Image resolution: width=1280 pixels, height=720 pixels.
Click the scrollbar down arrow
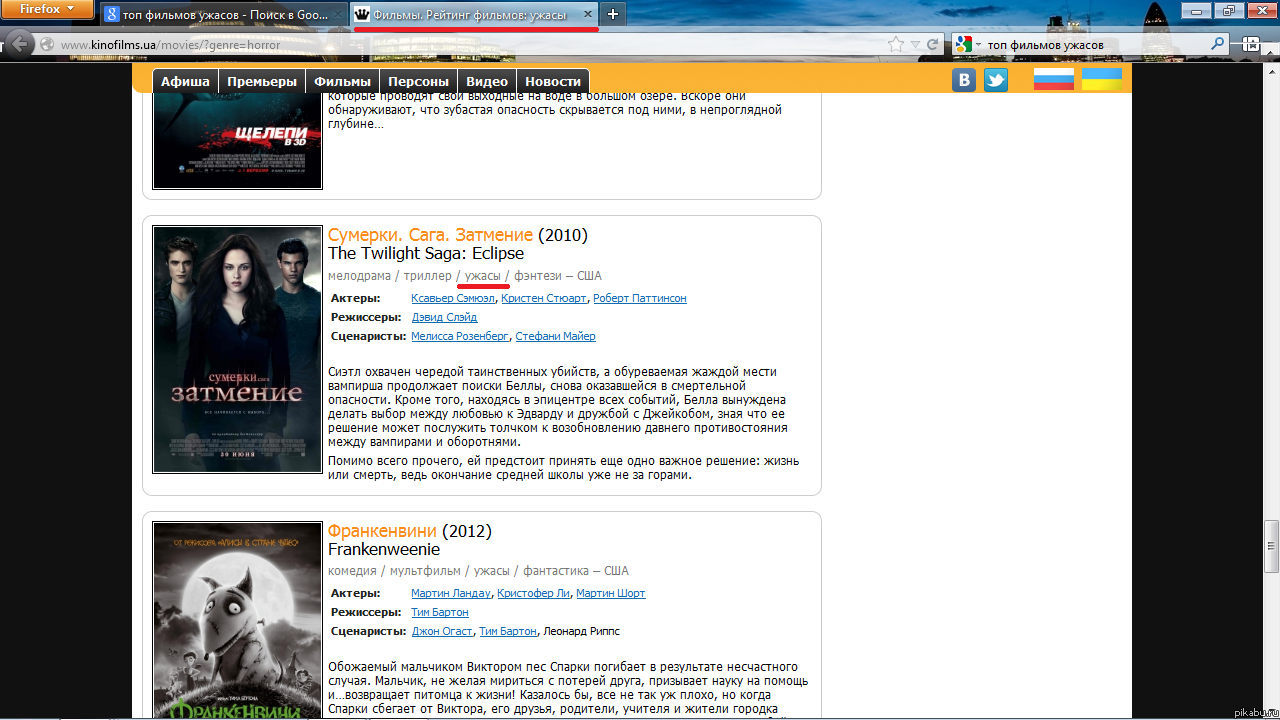(x=1271, y=710)
